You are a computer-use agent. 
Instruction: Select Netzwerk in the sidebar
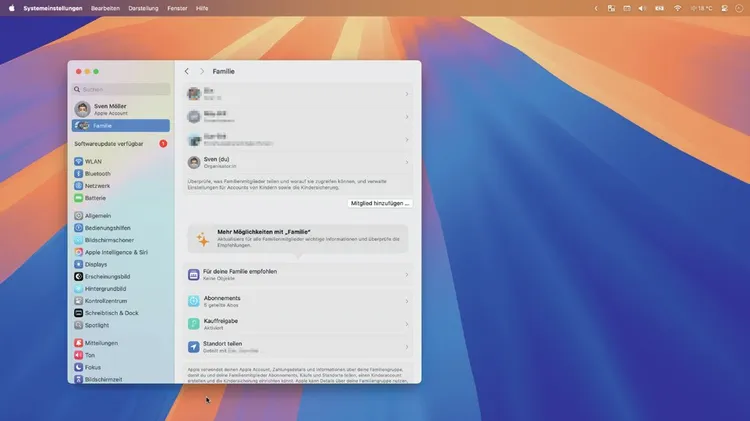(121, 186)
